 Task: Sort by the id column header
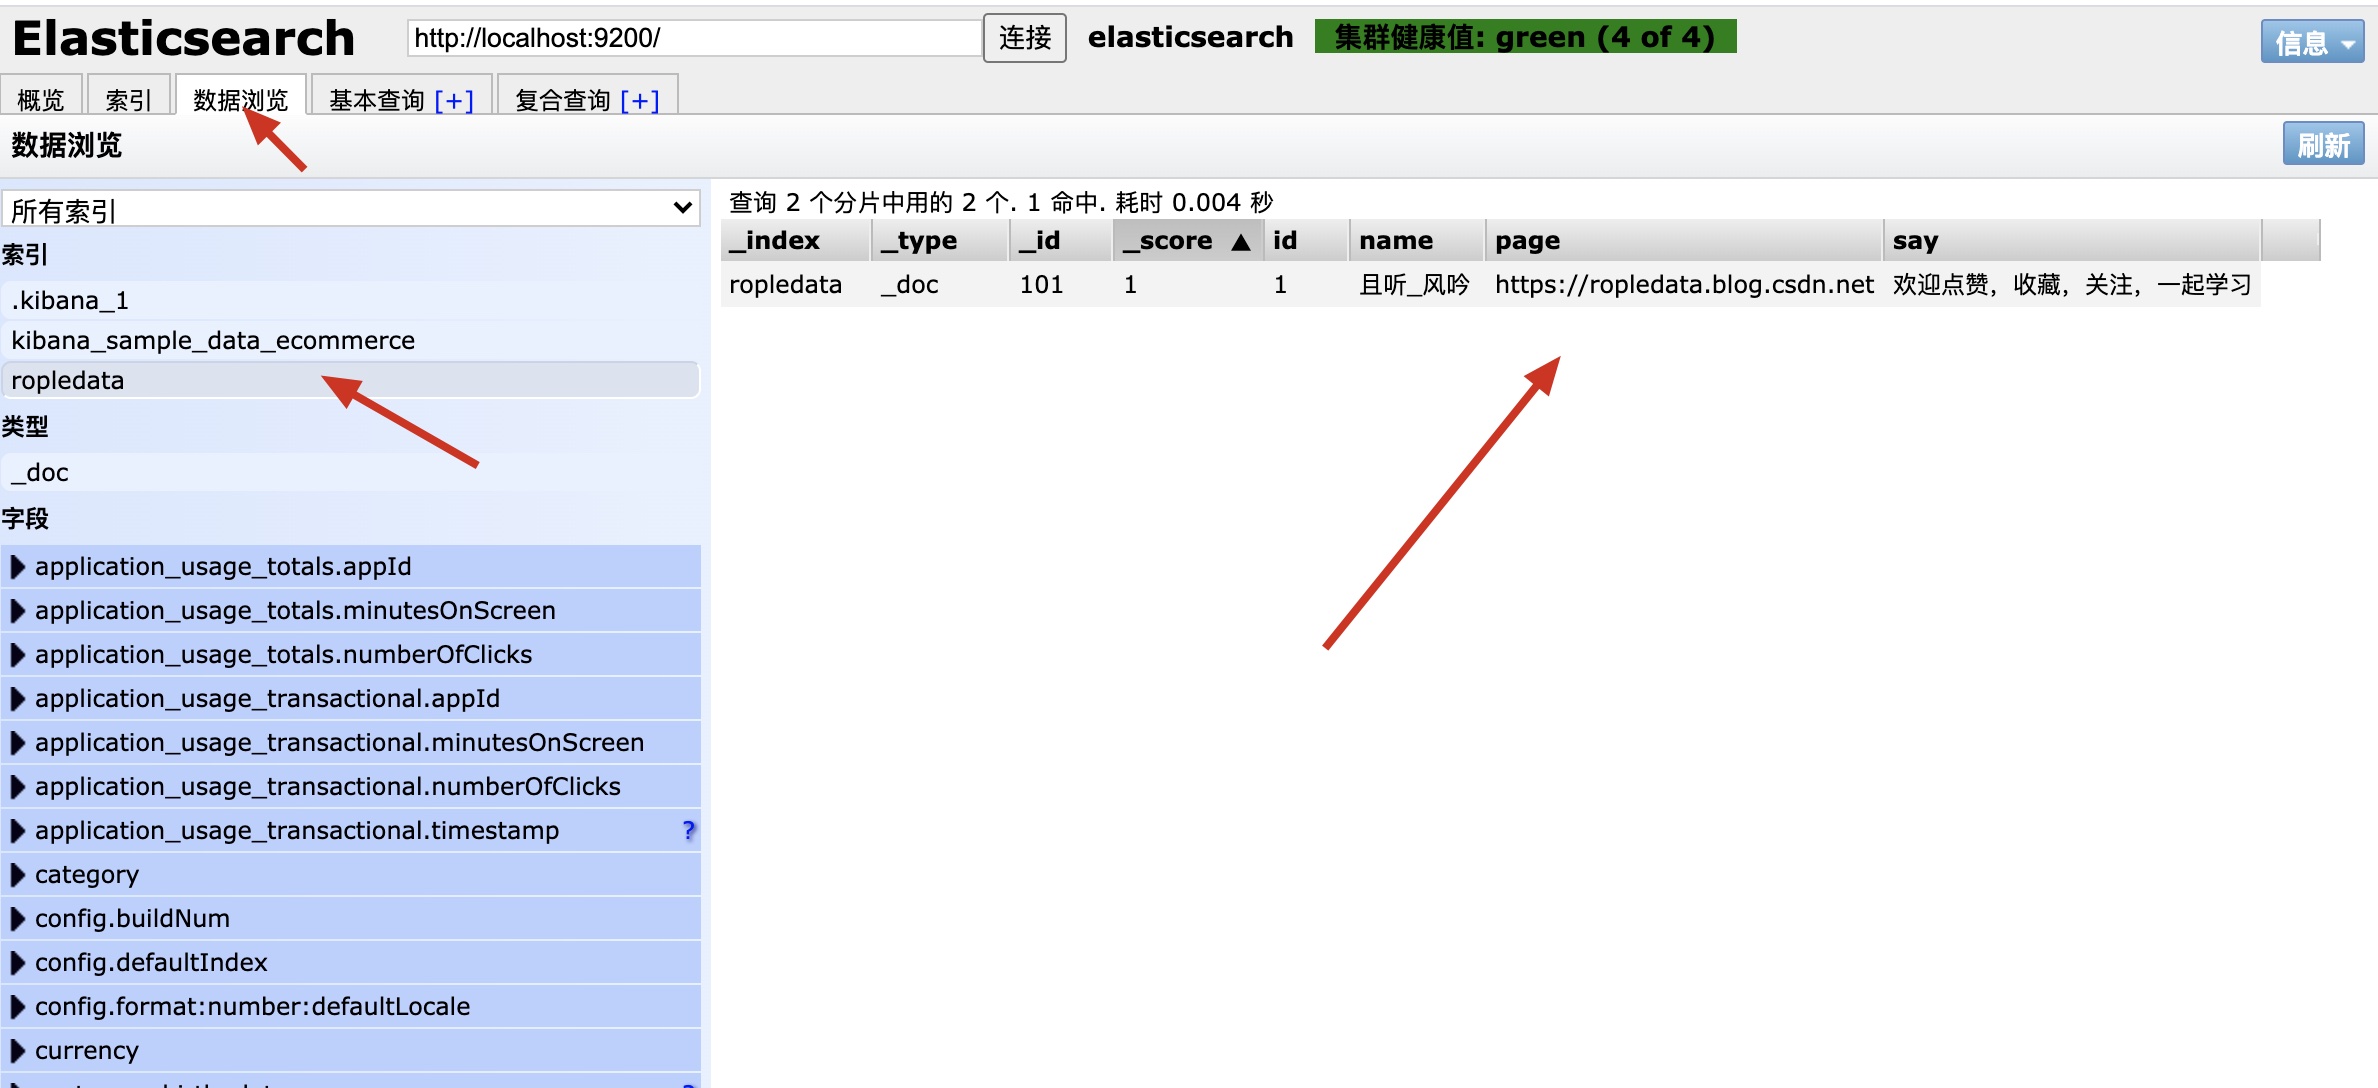point(1307,240)
